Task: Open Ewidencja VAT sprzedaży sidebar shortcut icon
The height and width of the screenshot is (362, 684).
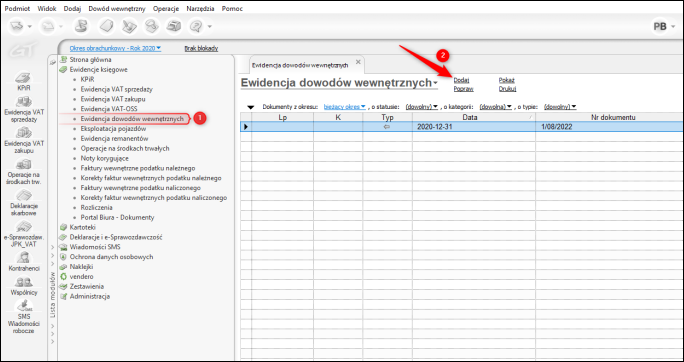Action: [x=23, y=101]
